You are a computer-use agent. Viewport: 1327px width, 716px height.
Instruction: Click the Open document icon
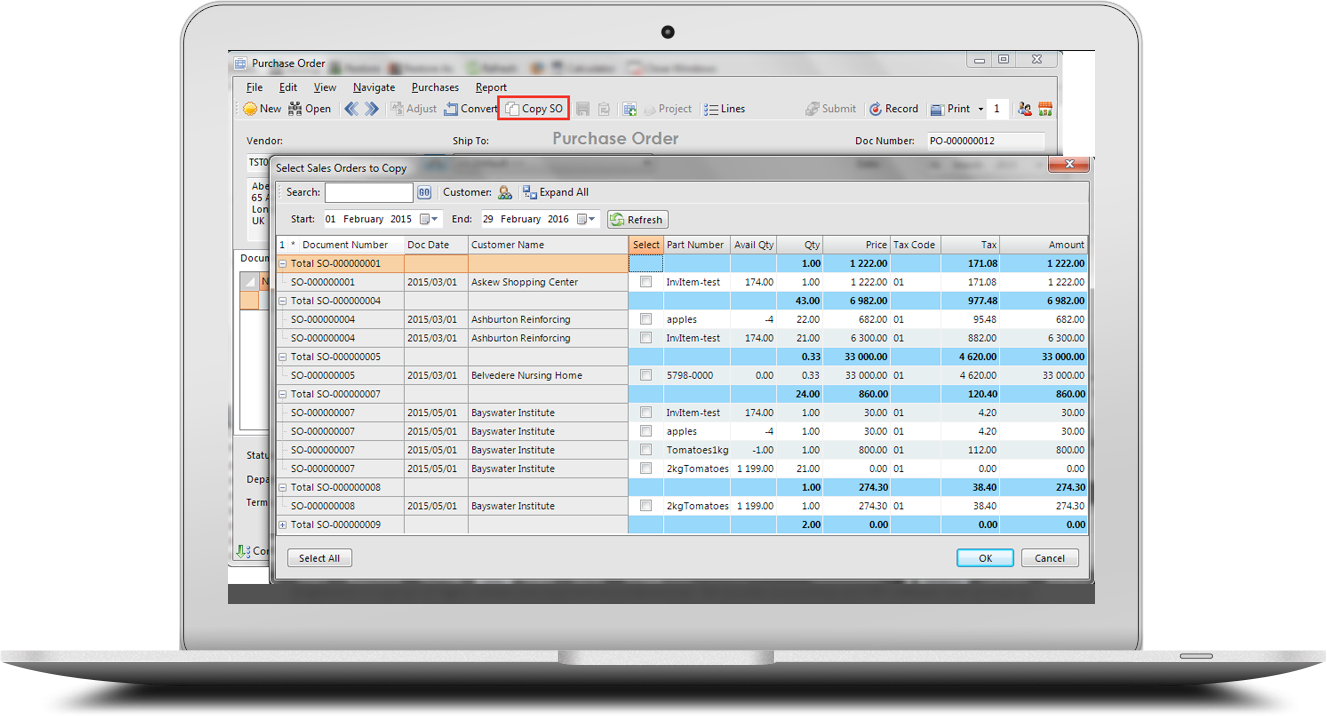[296, 109]
